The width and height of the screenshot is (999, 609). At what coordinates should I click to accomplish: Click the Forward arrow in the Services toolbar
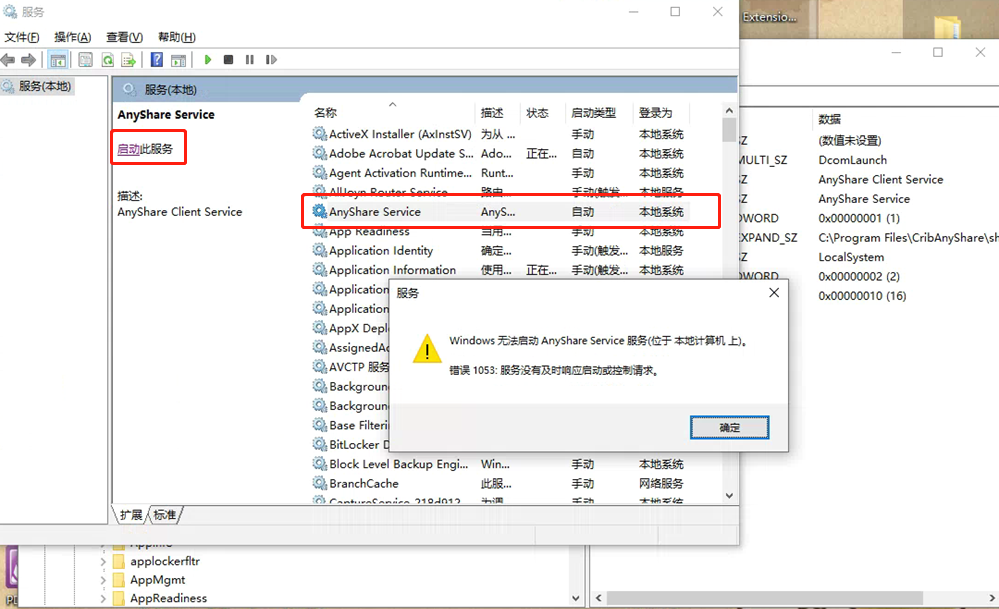coord(28,60)
